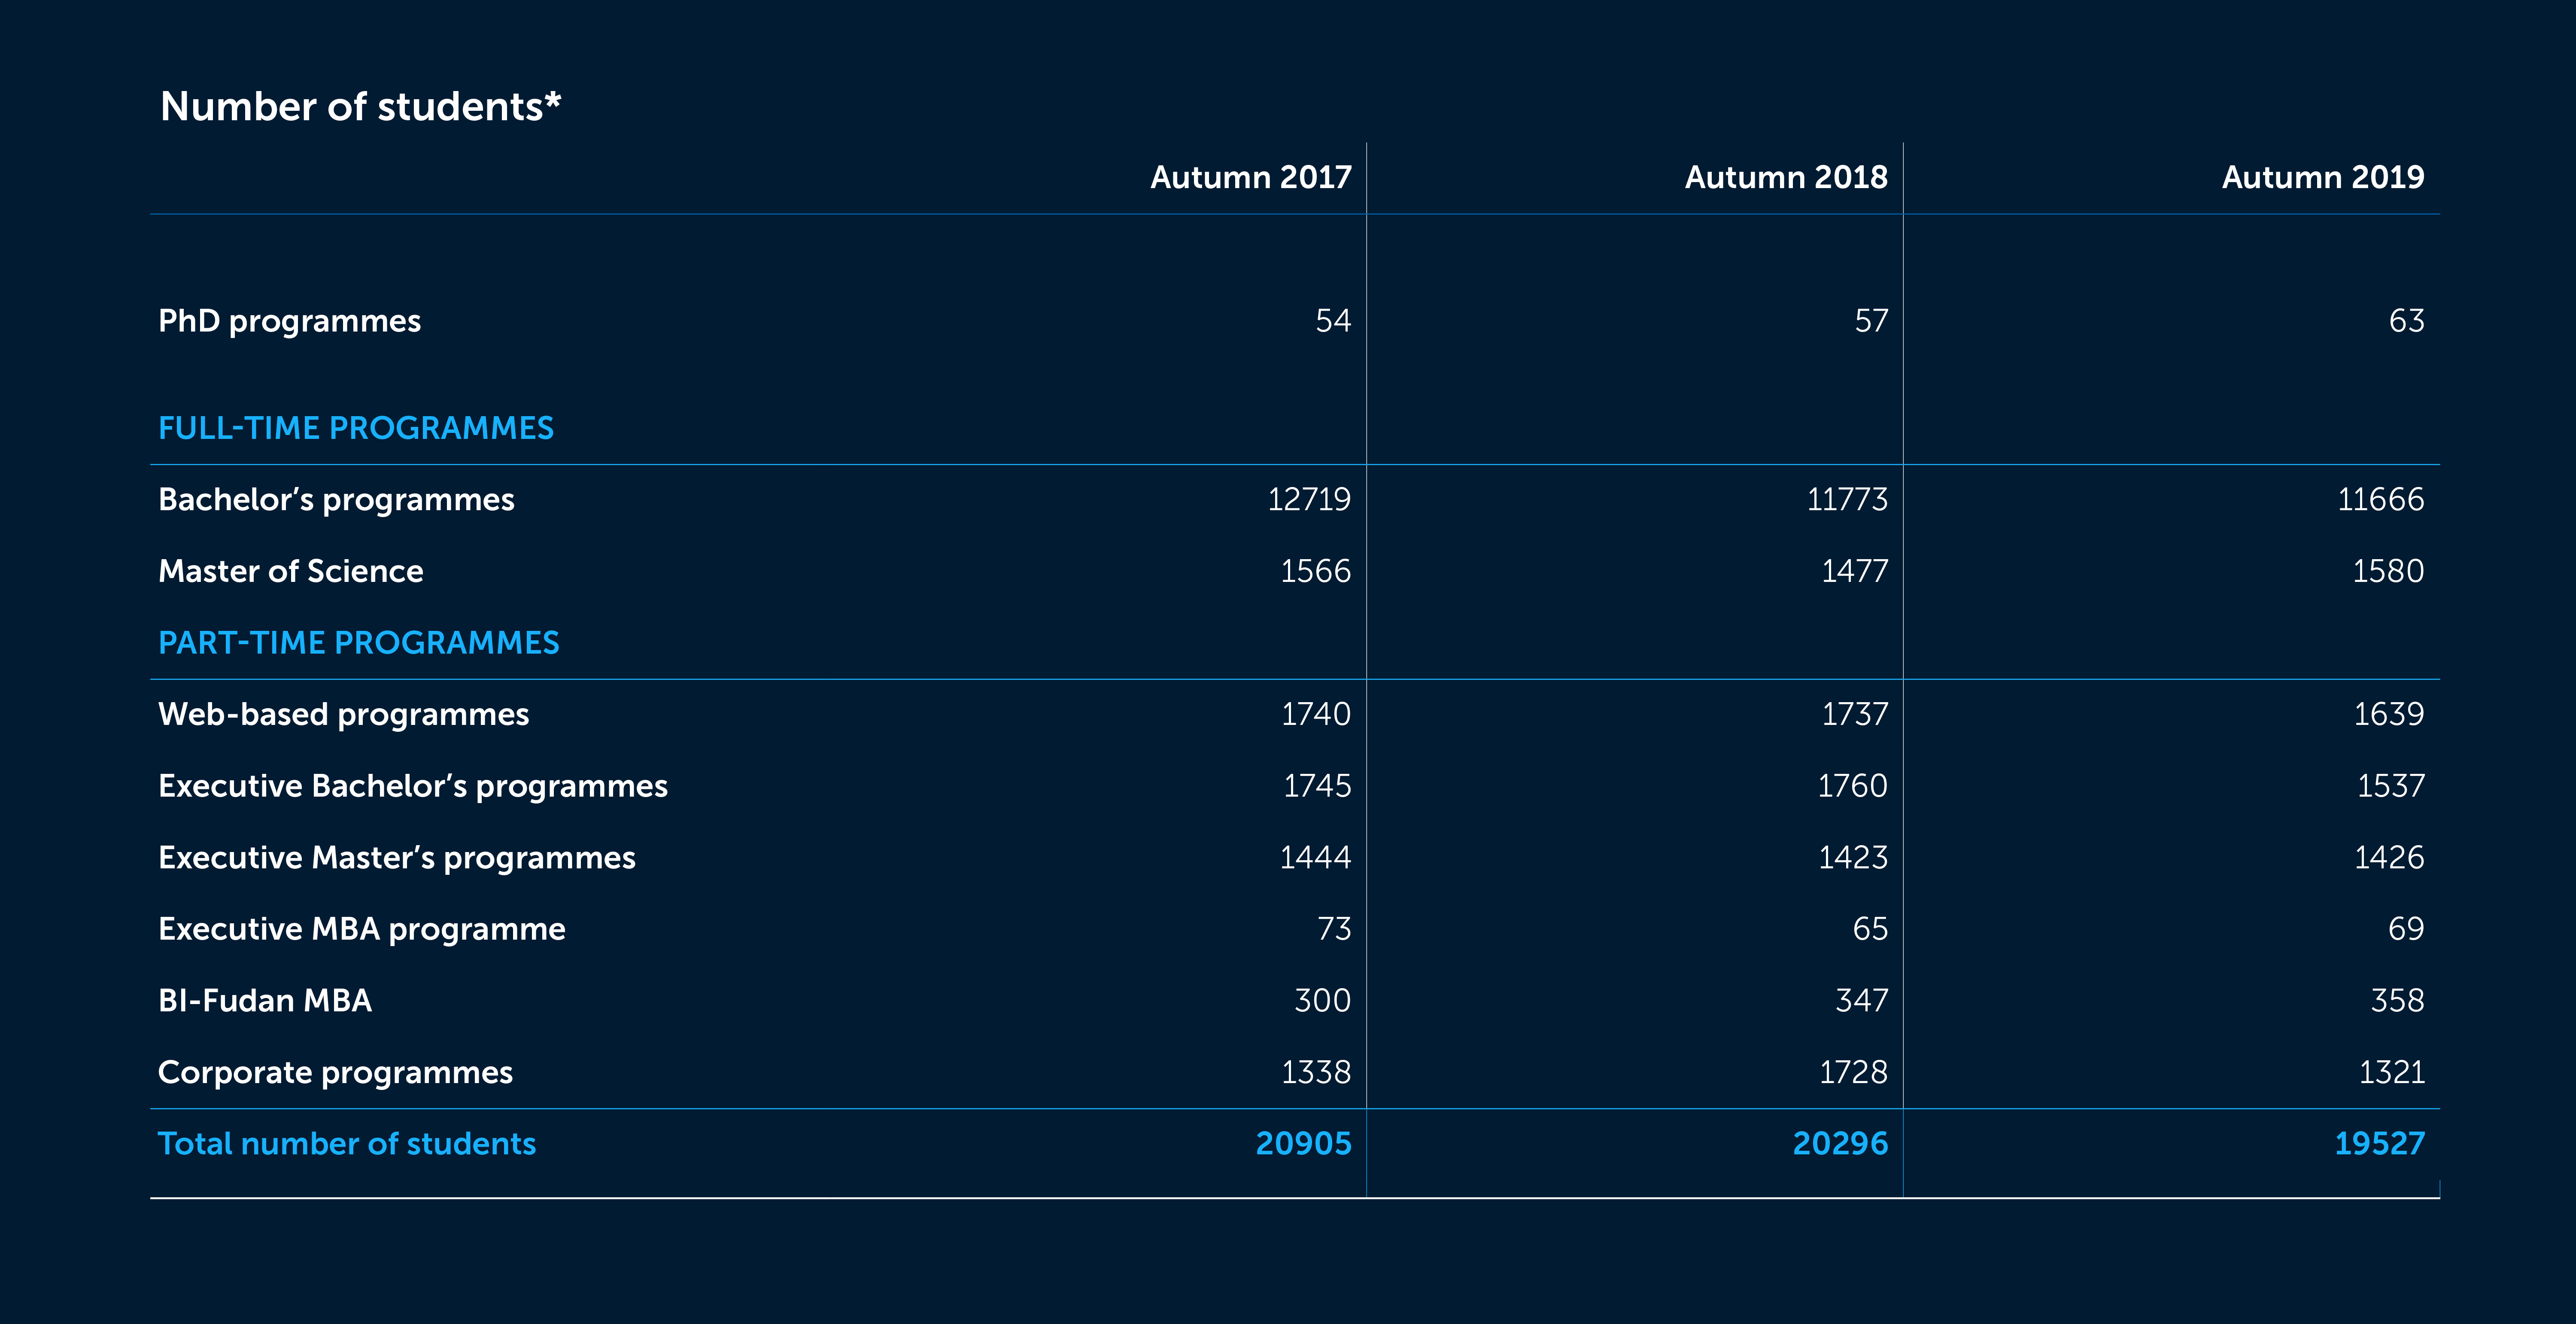Click the 'Number of students*' title
Viewport: 2576px width, 1324px height.
coord(360,107)
